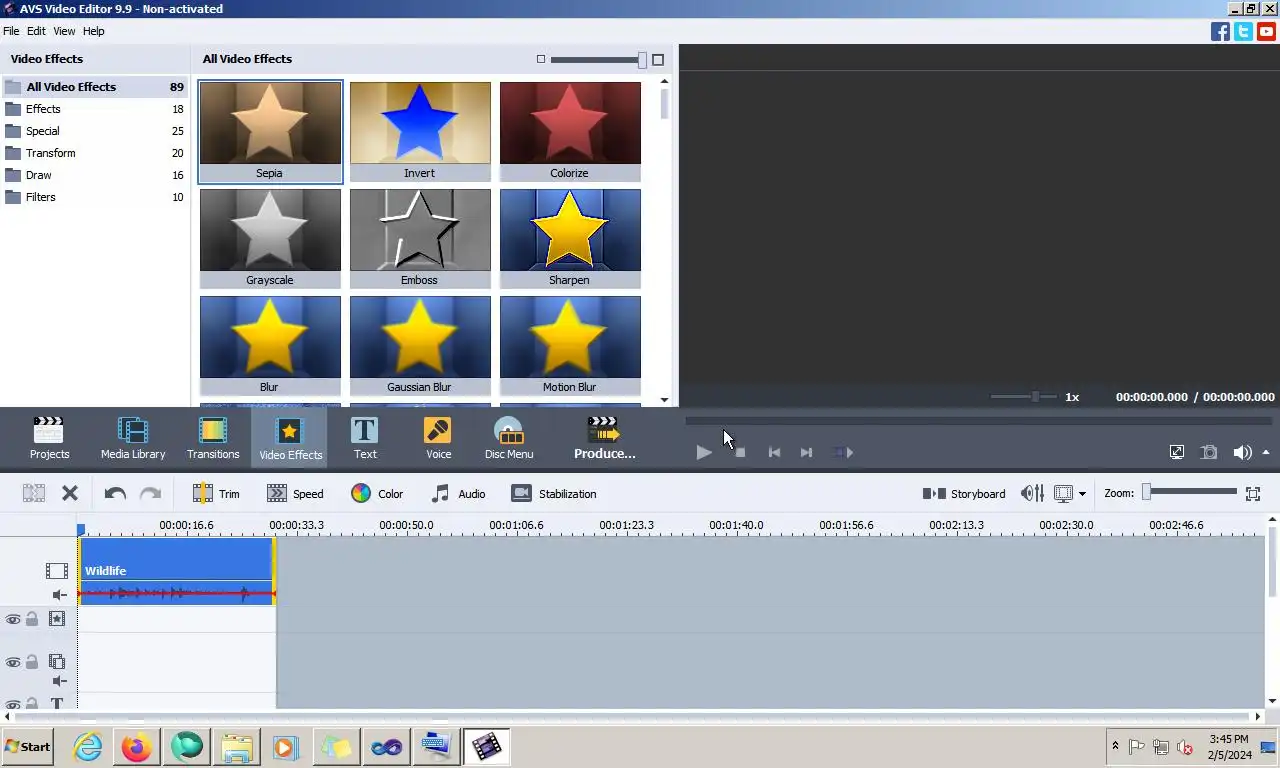Open the Color correction tool
The width and height of the screenshot is (1280, 768).
[x=377, y=494]
